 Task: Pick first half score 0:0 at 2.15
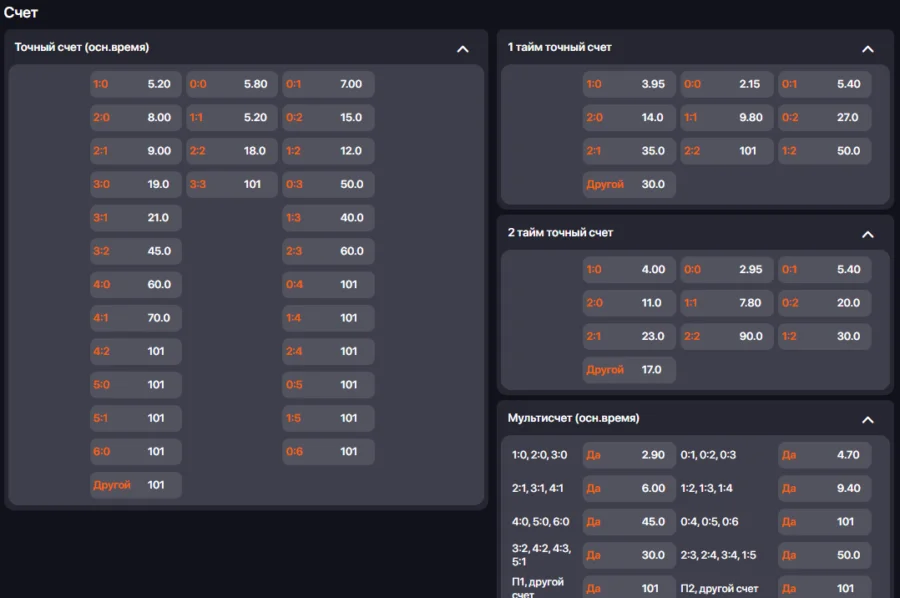(727, 84)
